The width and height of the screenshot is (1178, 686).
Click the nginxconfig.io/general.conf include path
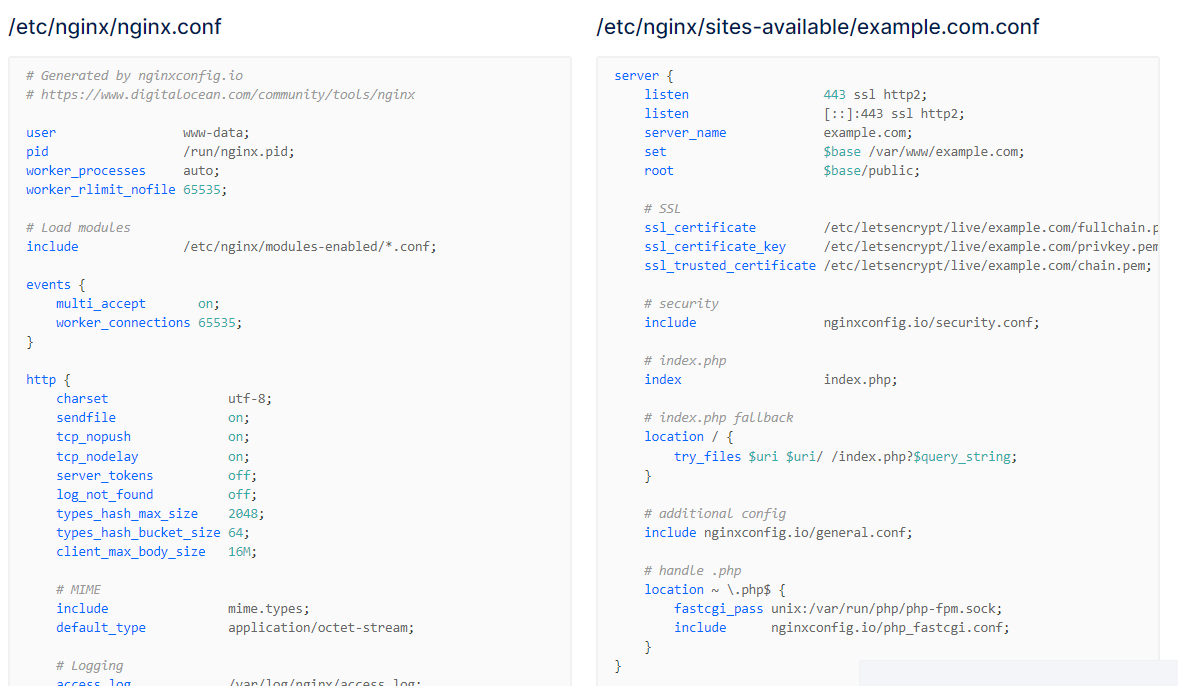(x=808, y=533)
